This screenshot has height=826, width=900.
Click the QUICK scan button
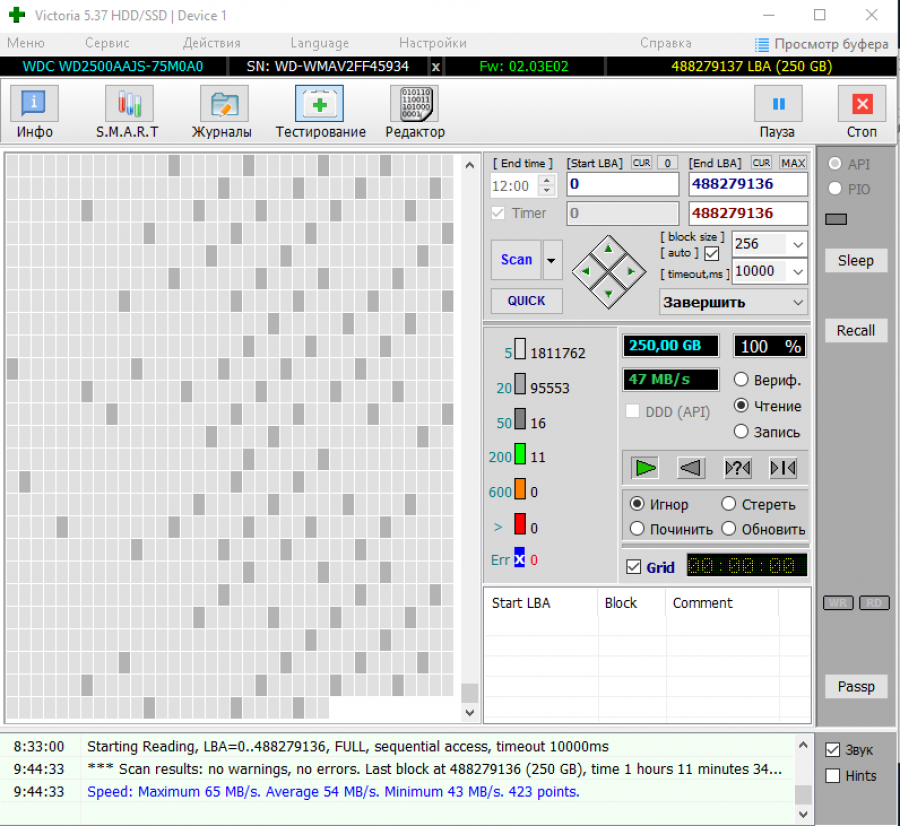526,300
